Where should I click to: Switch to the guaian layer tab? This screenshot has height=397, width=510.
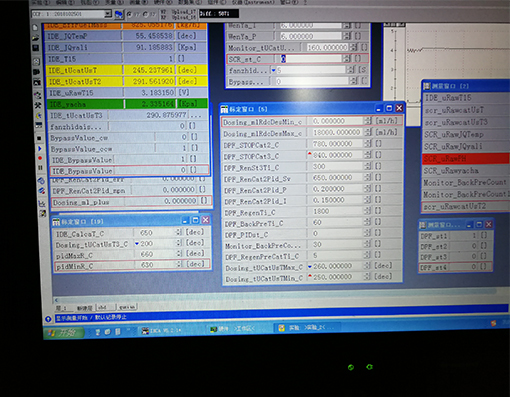click(127, 307)
